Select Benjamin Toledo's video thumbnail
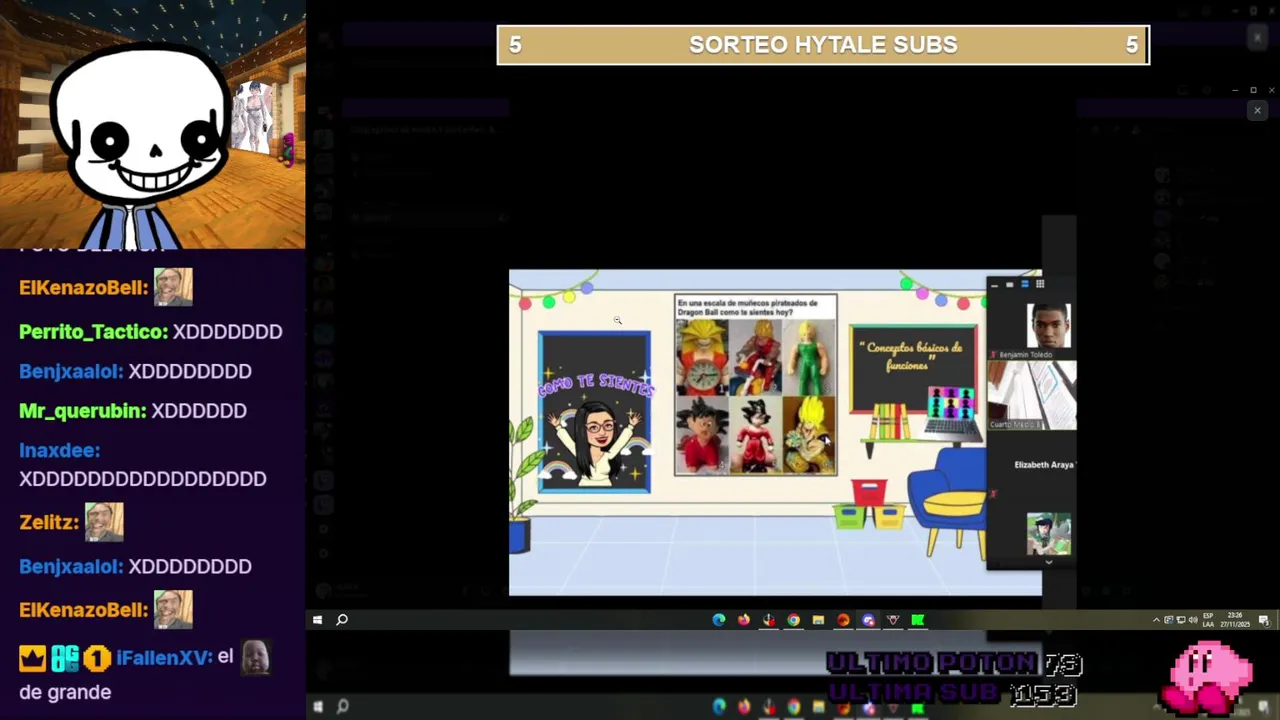The width and height of the screenshot is (1280, 720). 1049,326
